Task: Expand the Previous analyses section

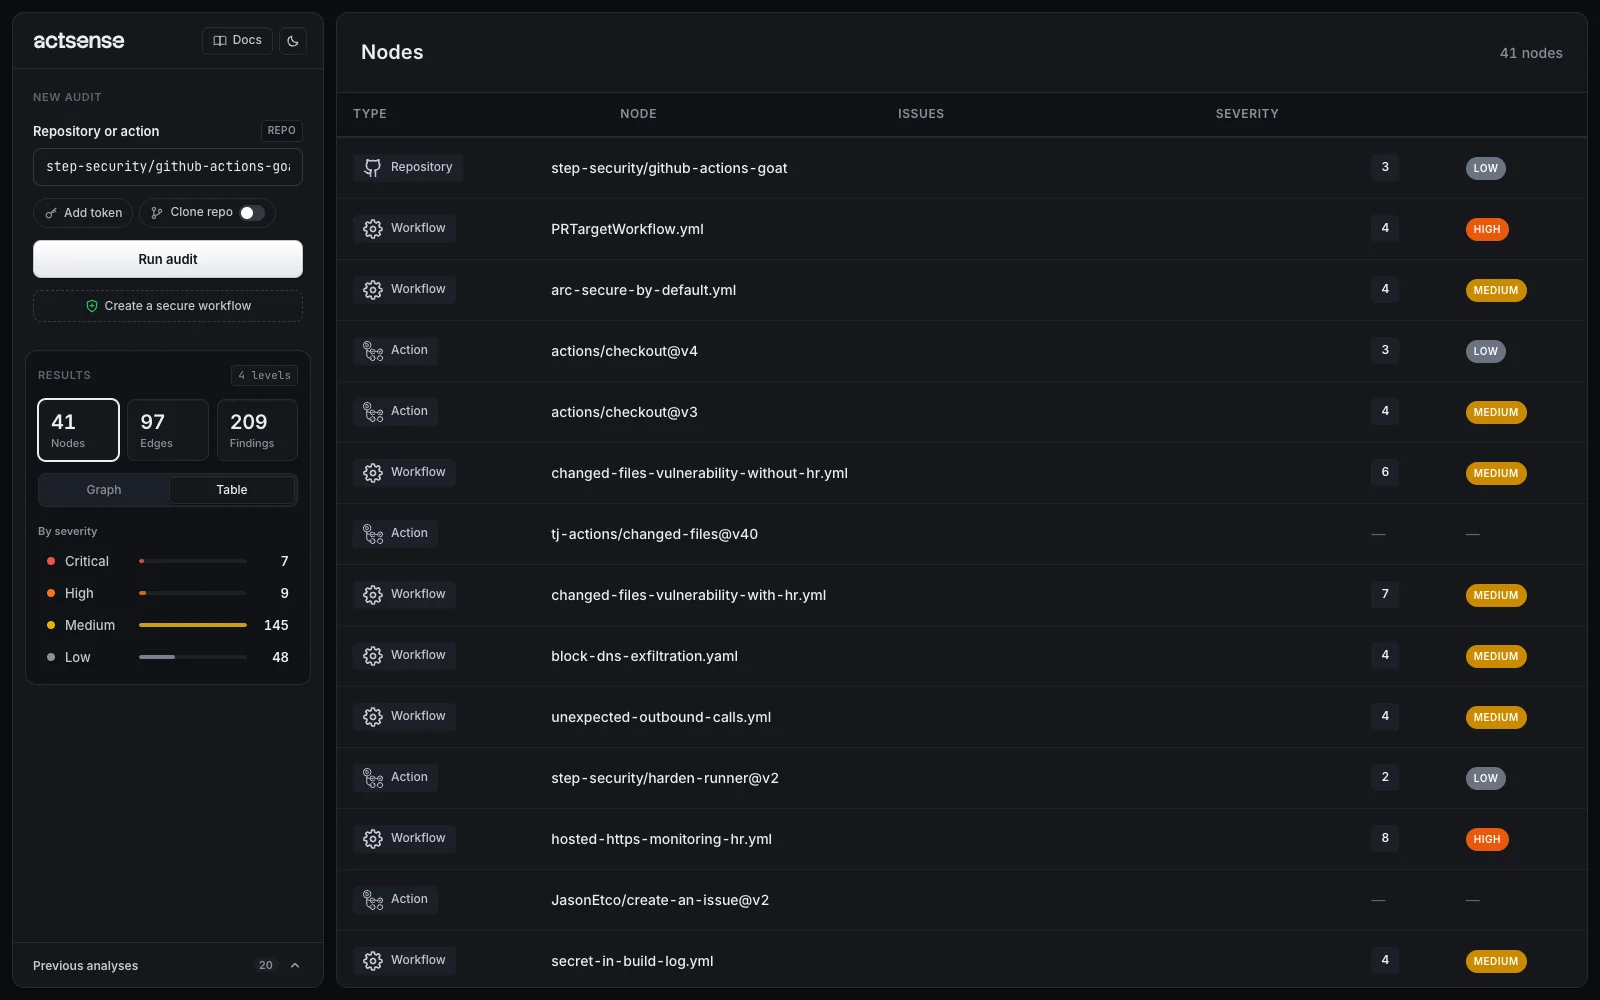Action: tap(168, 965)
